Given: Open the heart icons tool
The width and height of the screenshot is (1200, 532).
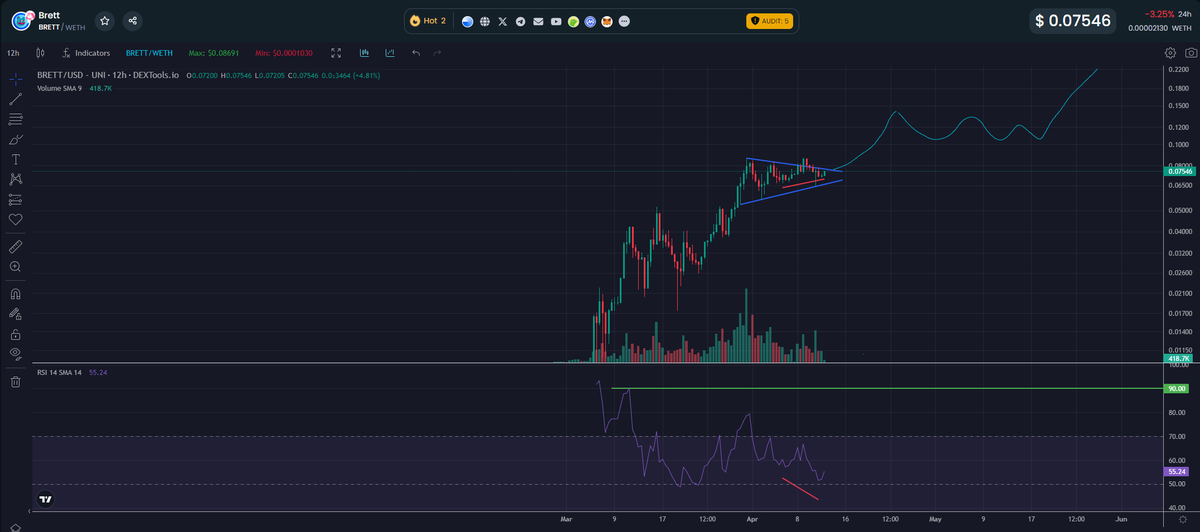Looking at the screenshot, I should [x=15, y=219].
